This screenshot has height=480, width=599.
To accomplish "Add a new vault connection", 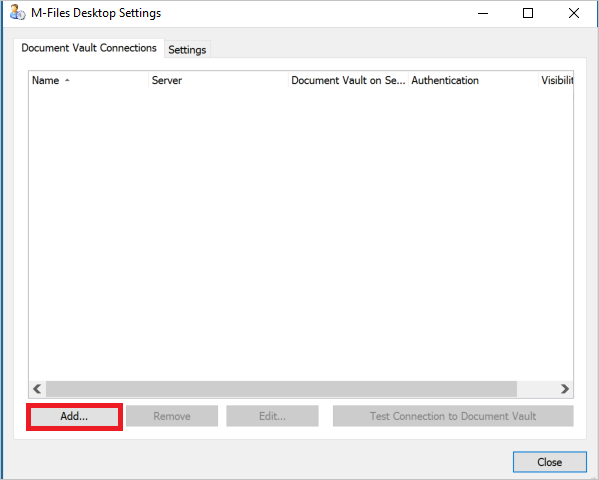I will point(74,416).
